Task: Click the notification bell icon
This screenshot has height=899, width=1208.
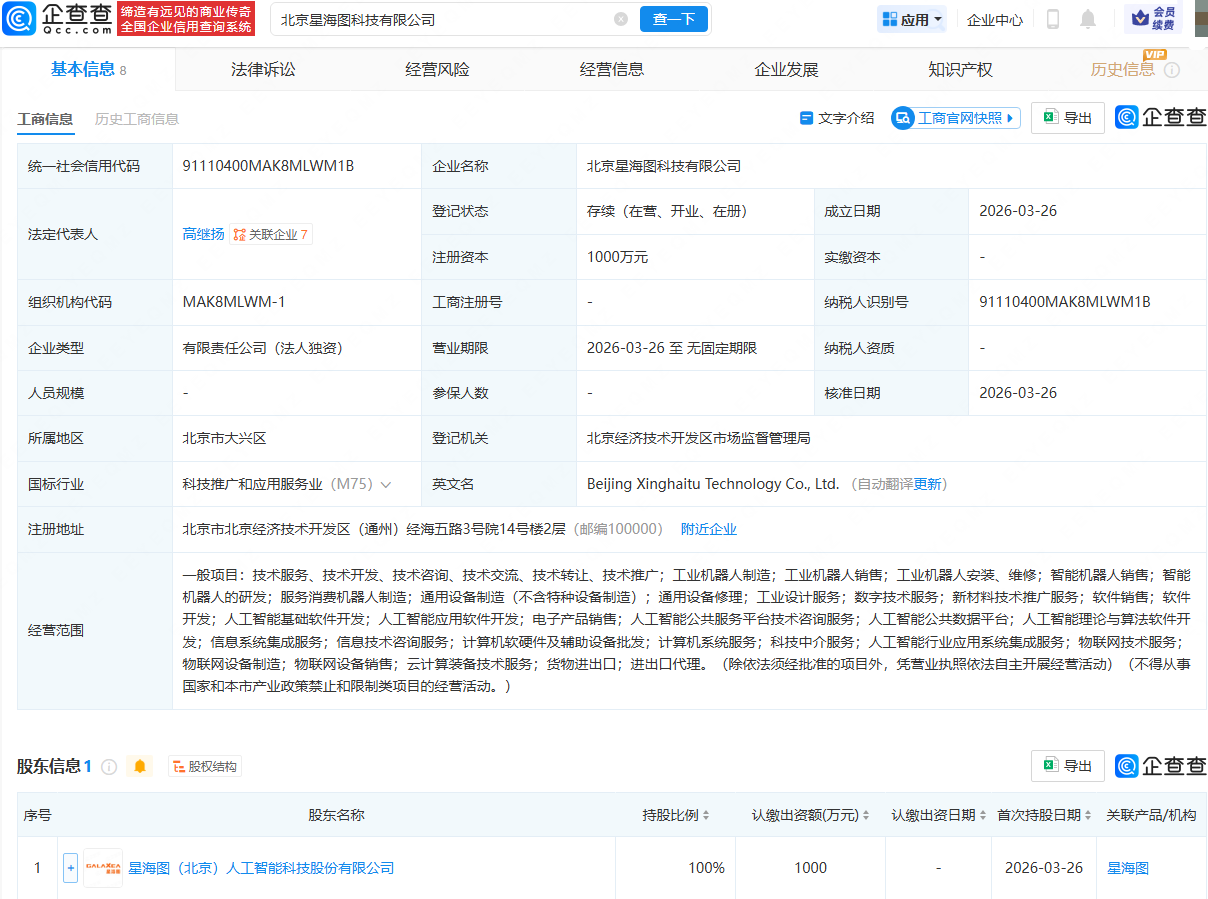Action: click(x=1087, y=18)
